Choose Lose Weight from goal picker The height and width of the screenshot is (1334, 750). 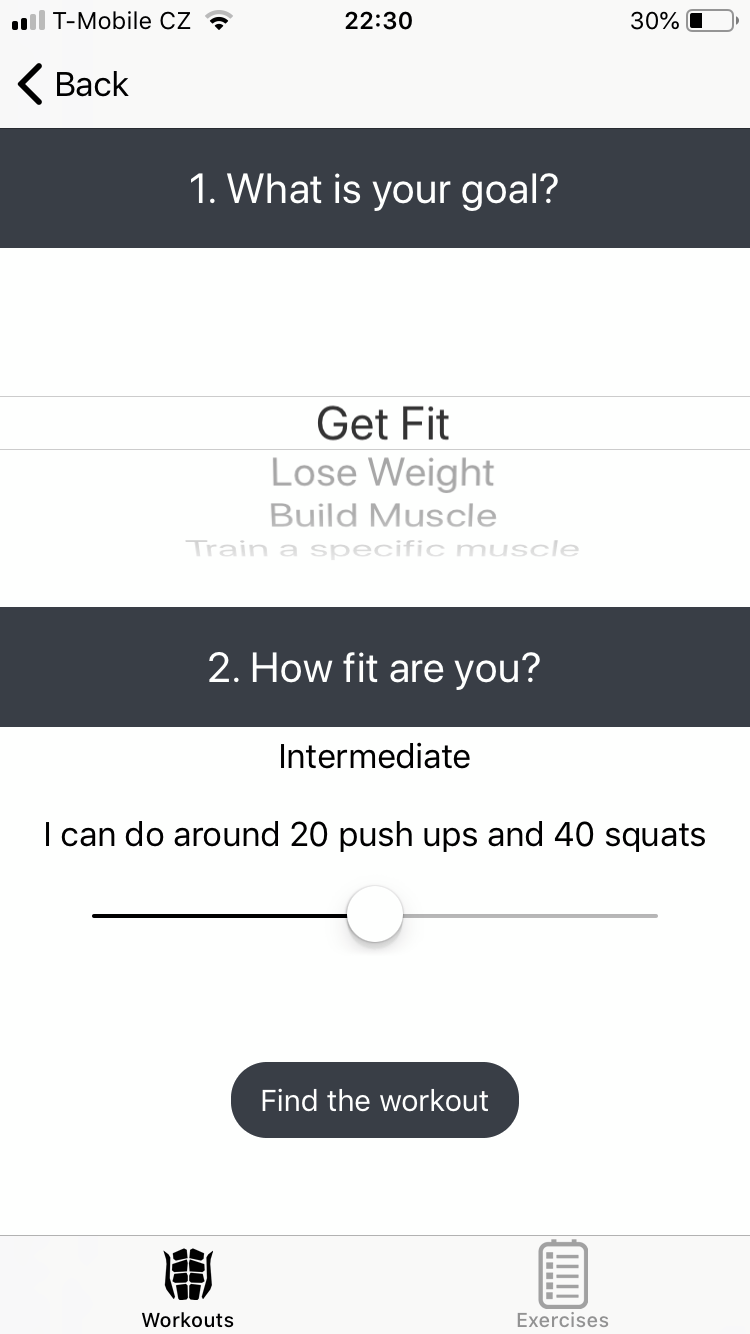[382, 472]
